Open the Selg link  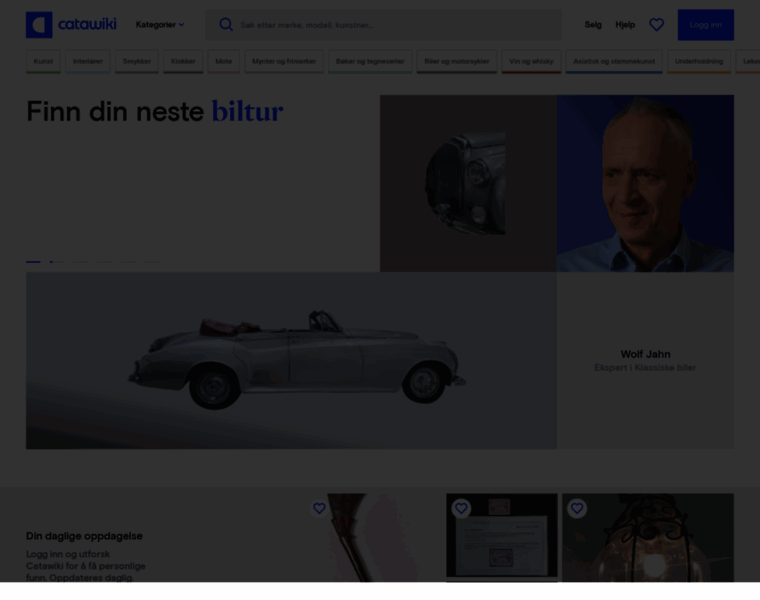[593, 25]
